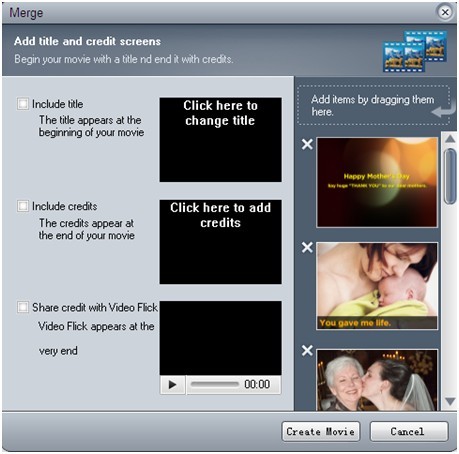Image resolution: width=459 pixels, height=454 pixels.
Task: Close the Merge window with the X
Action: pyautogui.click(x=445, y=12)
